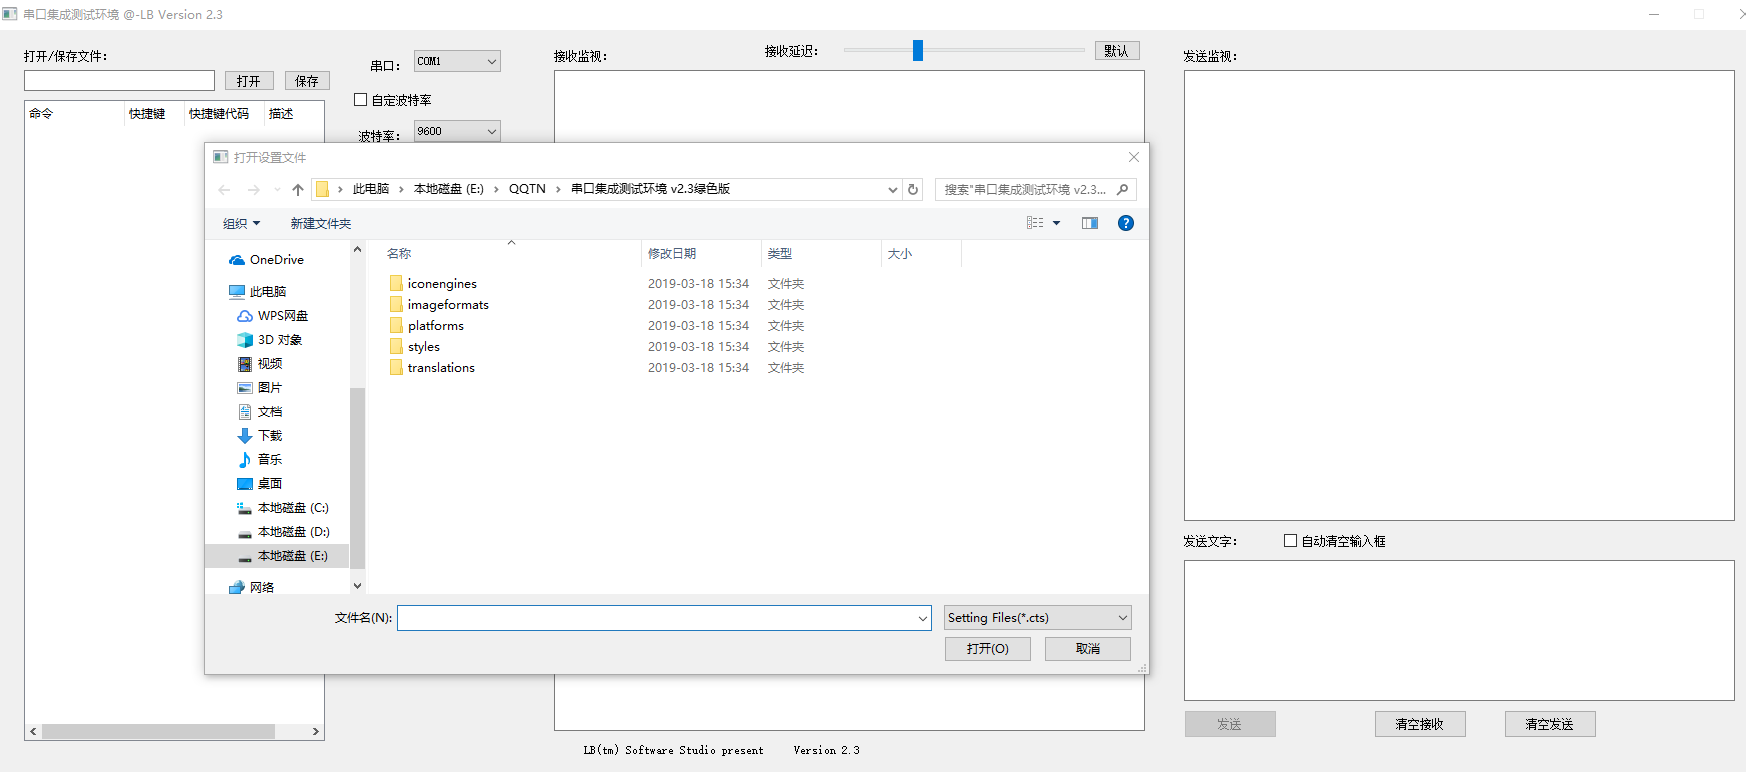Image resolution: width=1746 pixels, height=772 pixels.
Task: Click the 清空发送 button
Action: click(x=1550, y=724)
